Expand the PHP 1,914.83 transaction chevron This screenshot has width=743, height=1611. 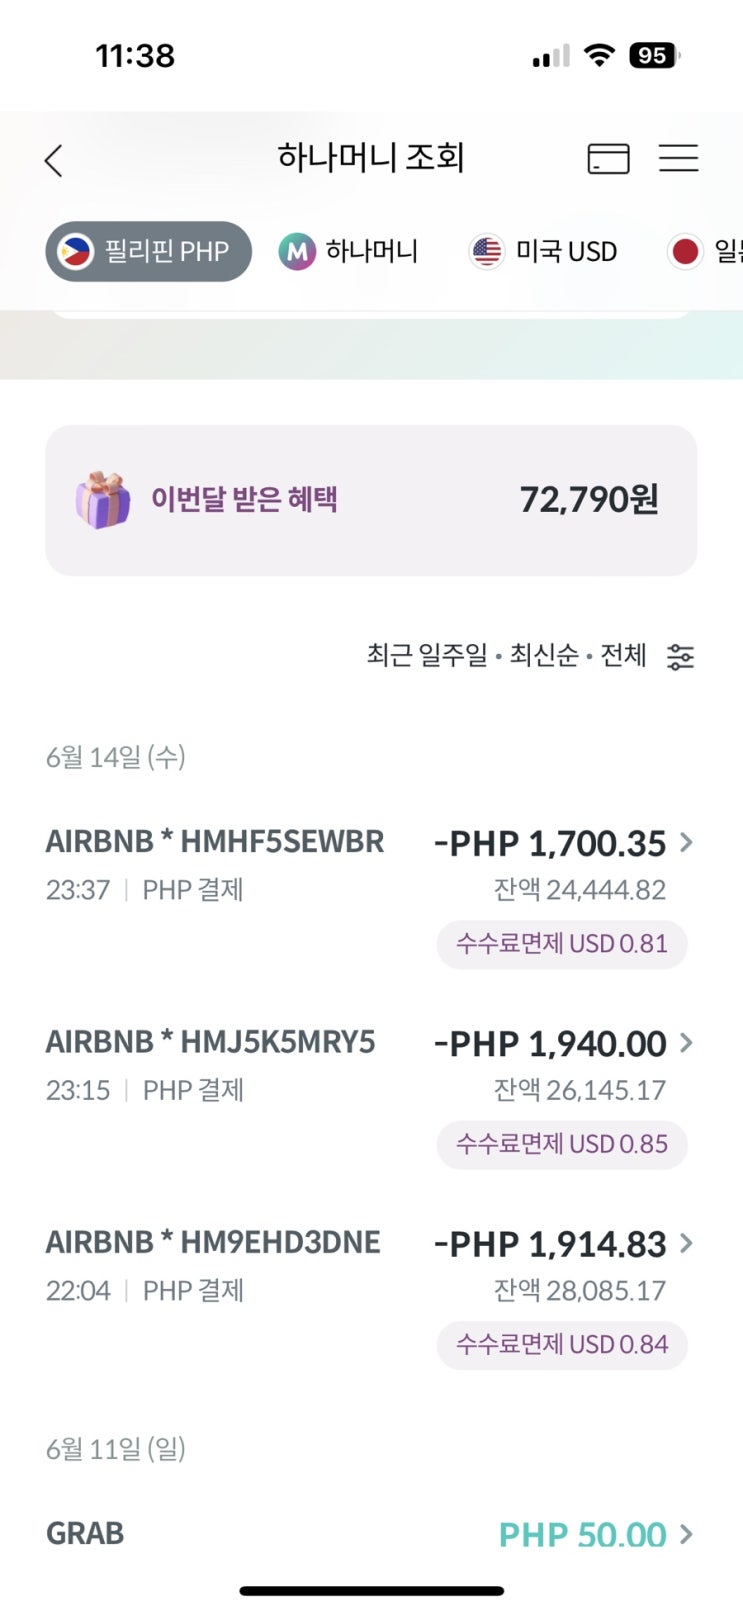point(687,1243)
